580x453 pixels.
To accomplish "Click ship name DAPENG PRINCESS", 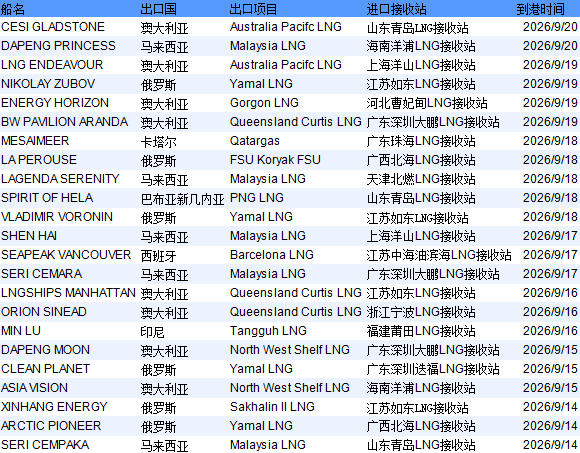I will click(58, 46).
